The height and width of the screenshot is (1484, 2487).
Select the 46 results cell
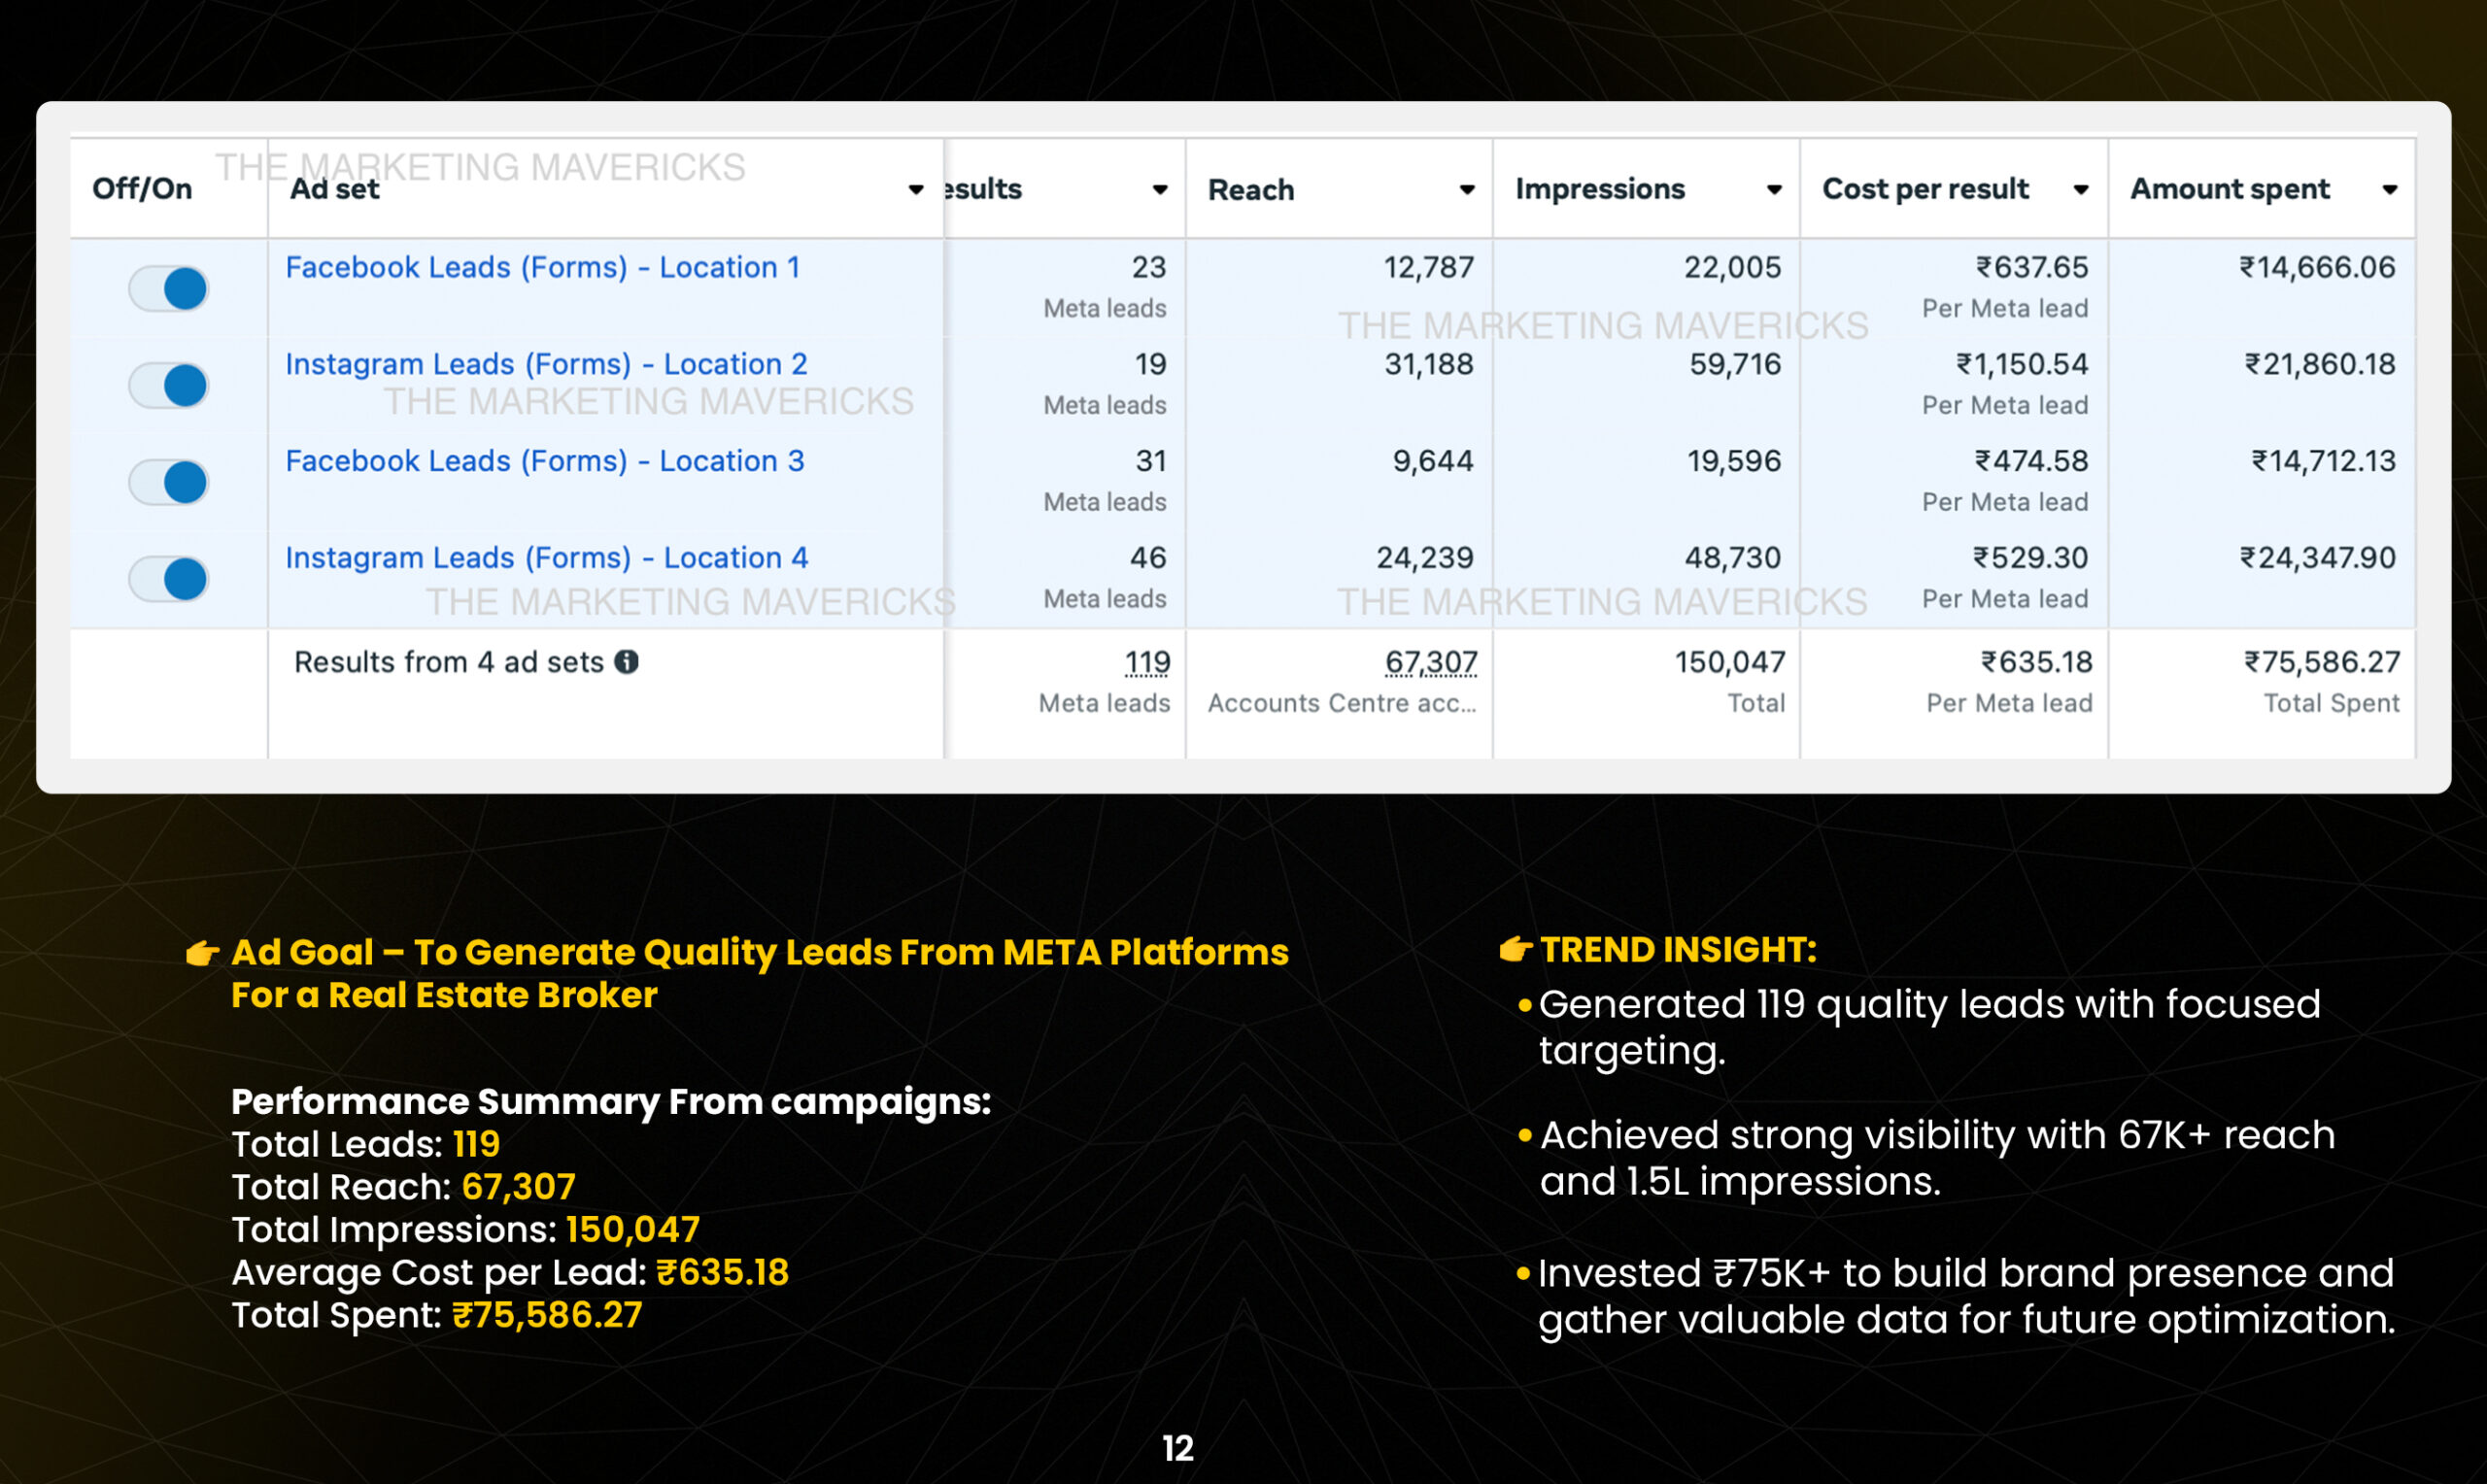pyautogui.click(x=1148, y=558)
